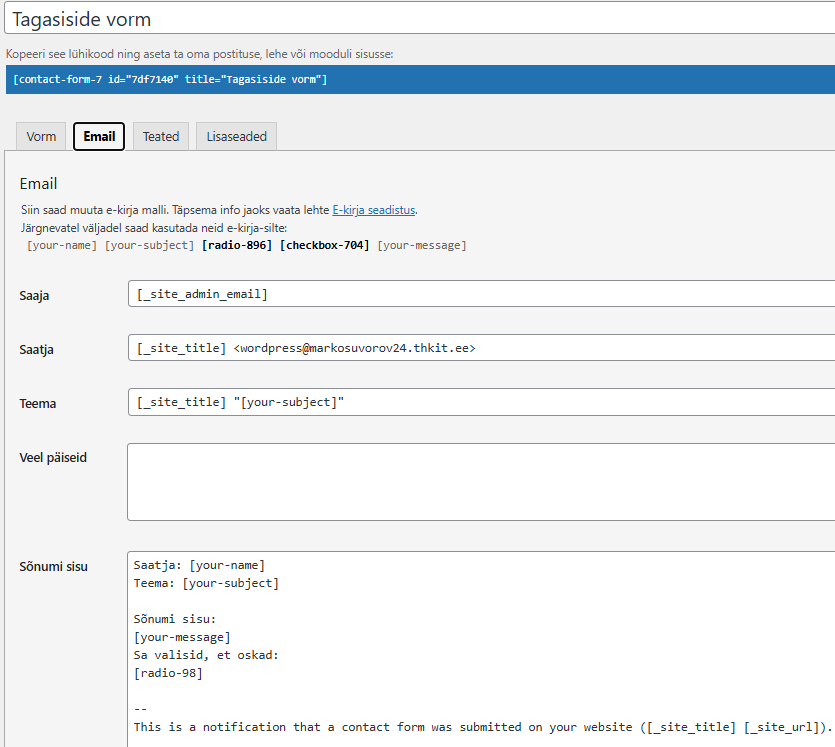Select the Email tab
Viewport: 835px width, 747px height.
tap(99, 137)
